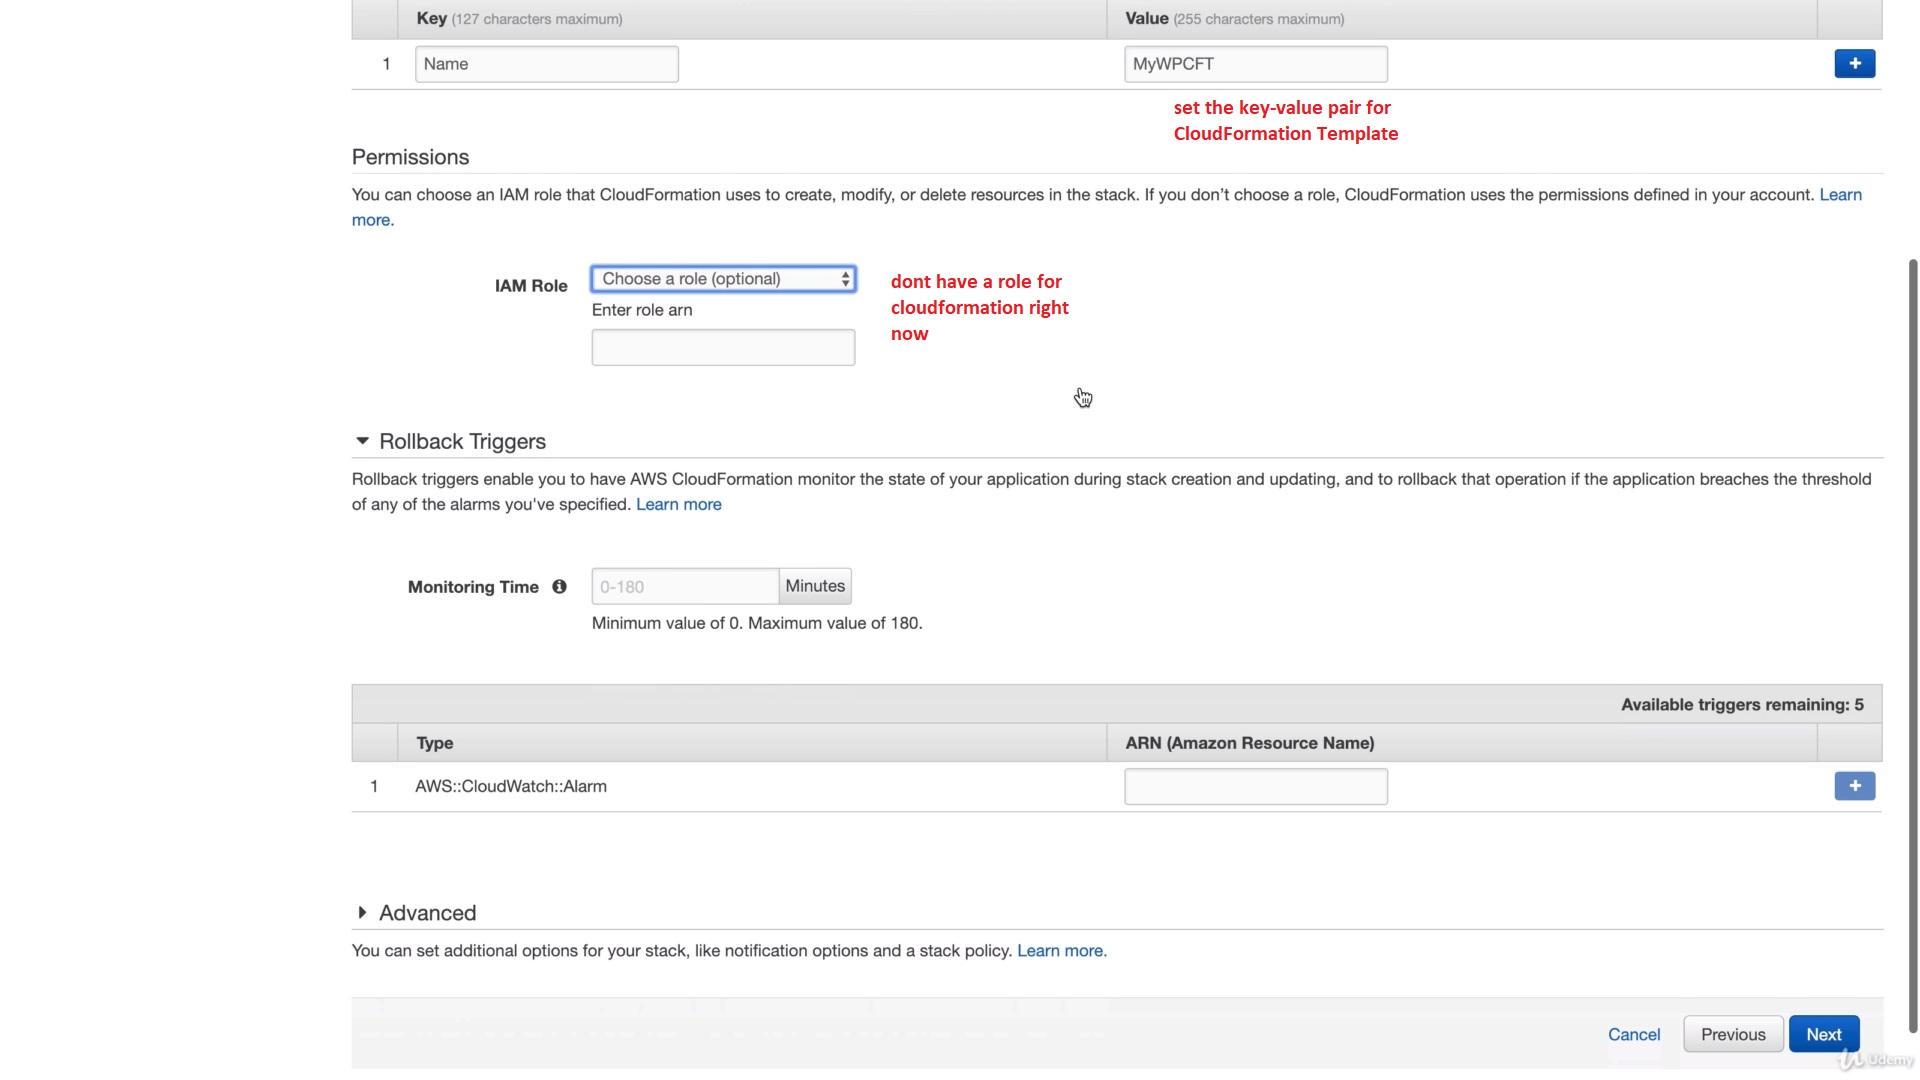Open the Advanced Learn more link
1920x1080 pixels.
(x=1061, y=951)
